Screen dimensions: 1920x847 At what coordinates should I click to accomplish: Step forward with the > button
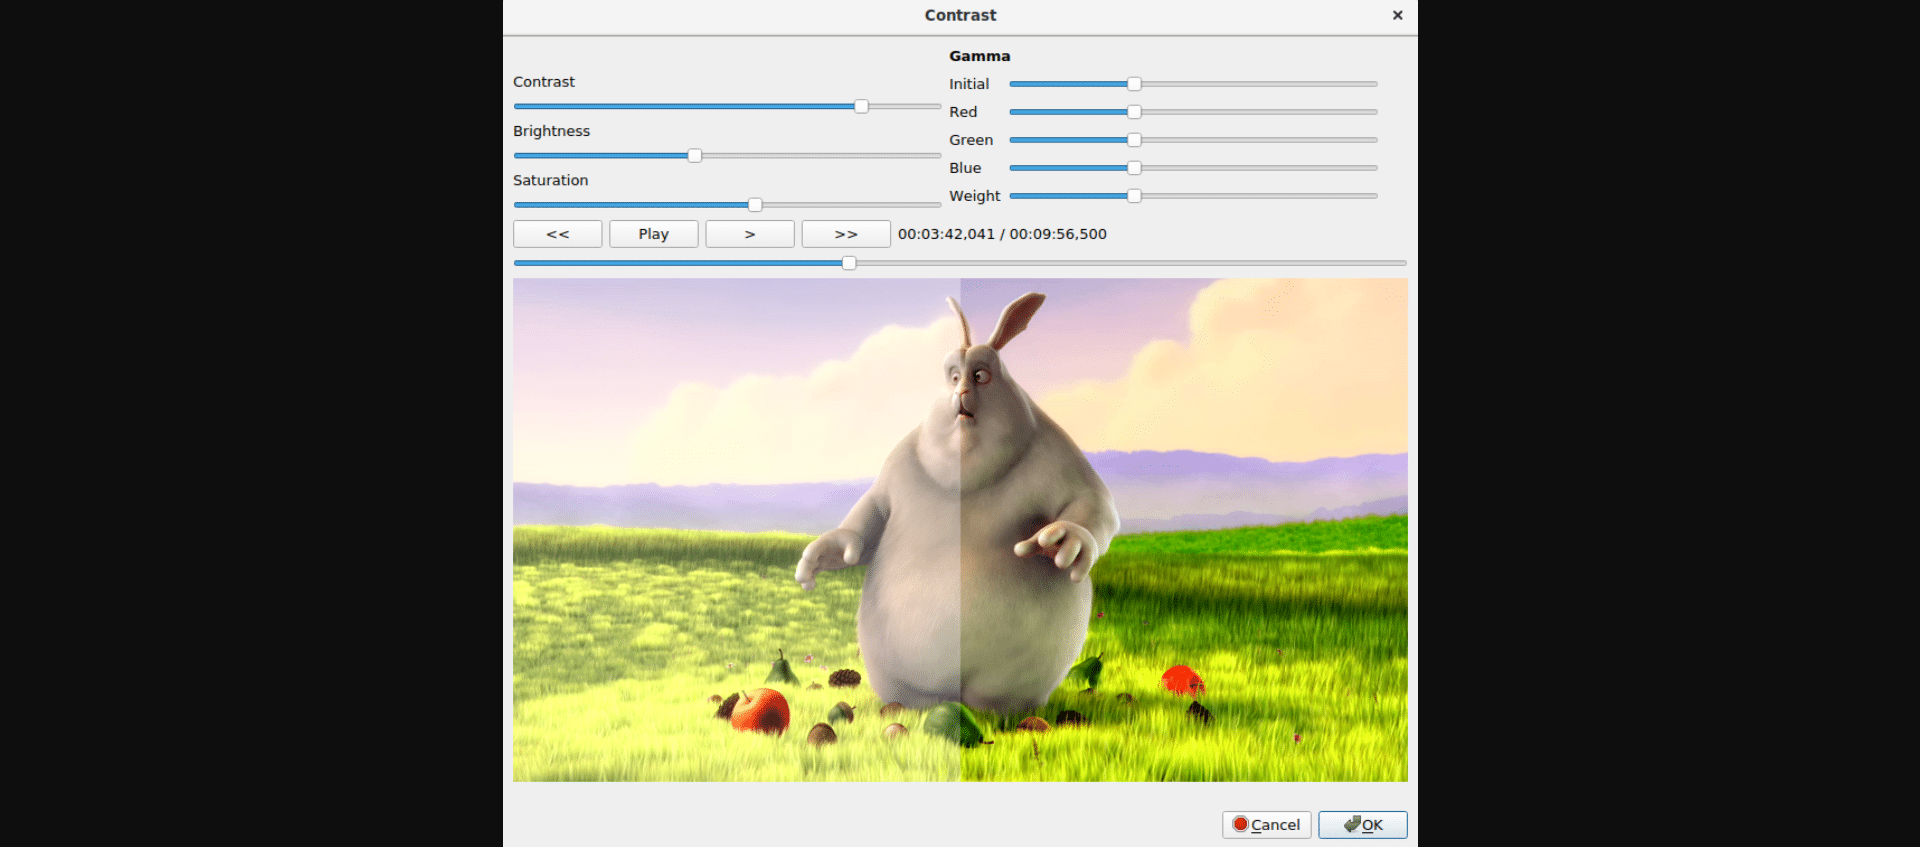click(x=750, y=234)
